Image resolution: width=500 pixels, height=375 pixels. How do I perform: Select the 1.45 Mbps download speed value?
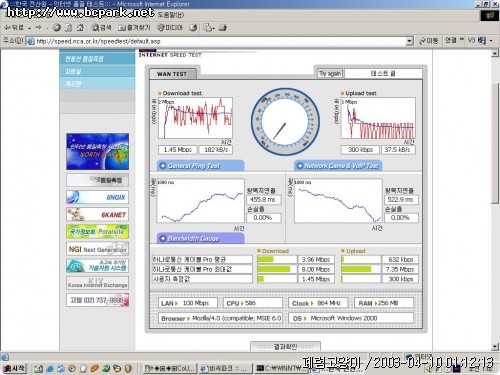pyautogui.click(x=177, y=150)
